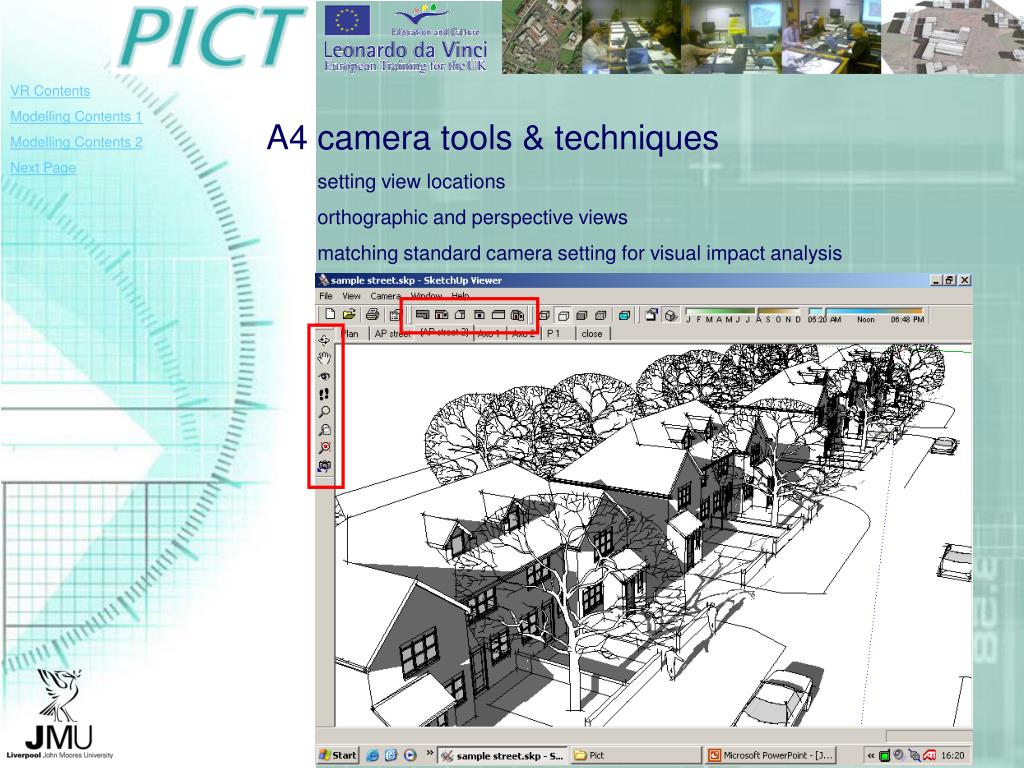The image size is (1024, 768).
Task: Switch to the (AP street 2) page tab
Action: coord(444,332)
